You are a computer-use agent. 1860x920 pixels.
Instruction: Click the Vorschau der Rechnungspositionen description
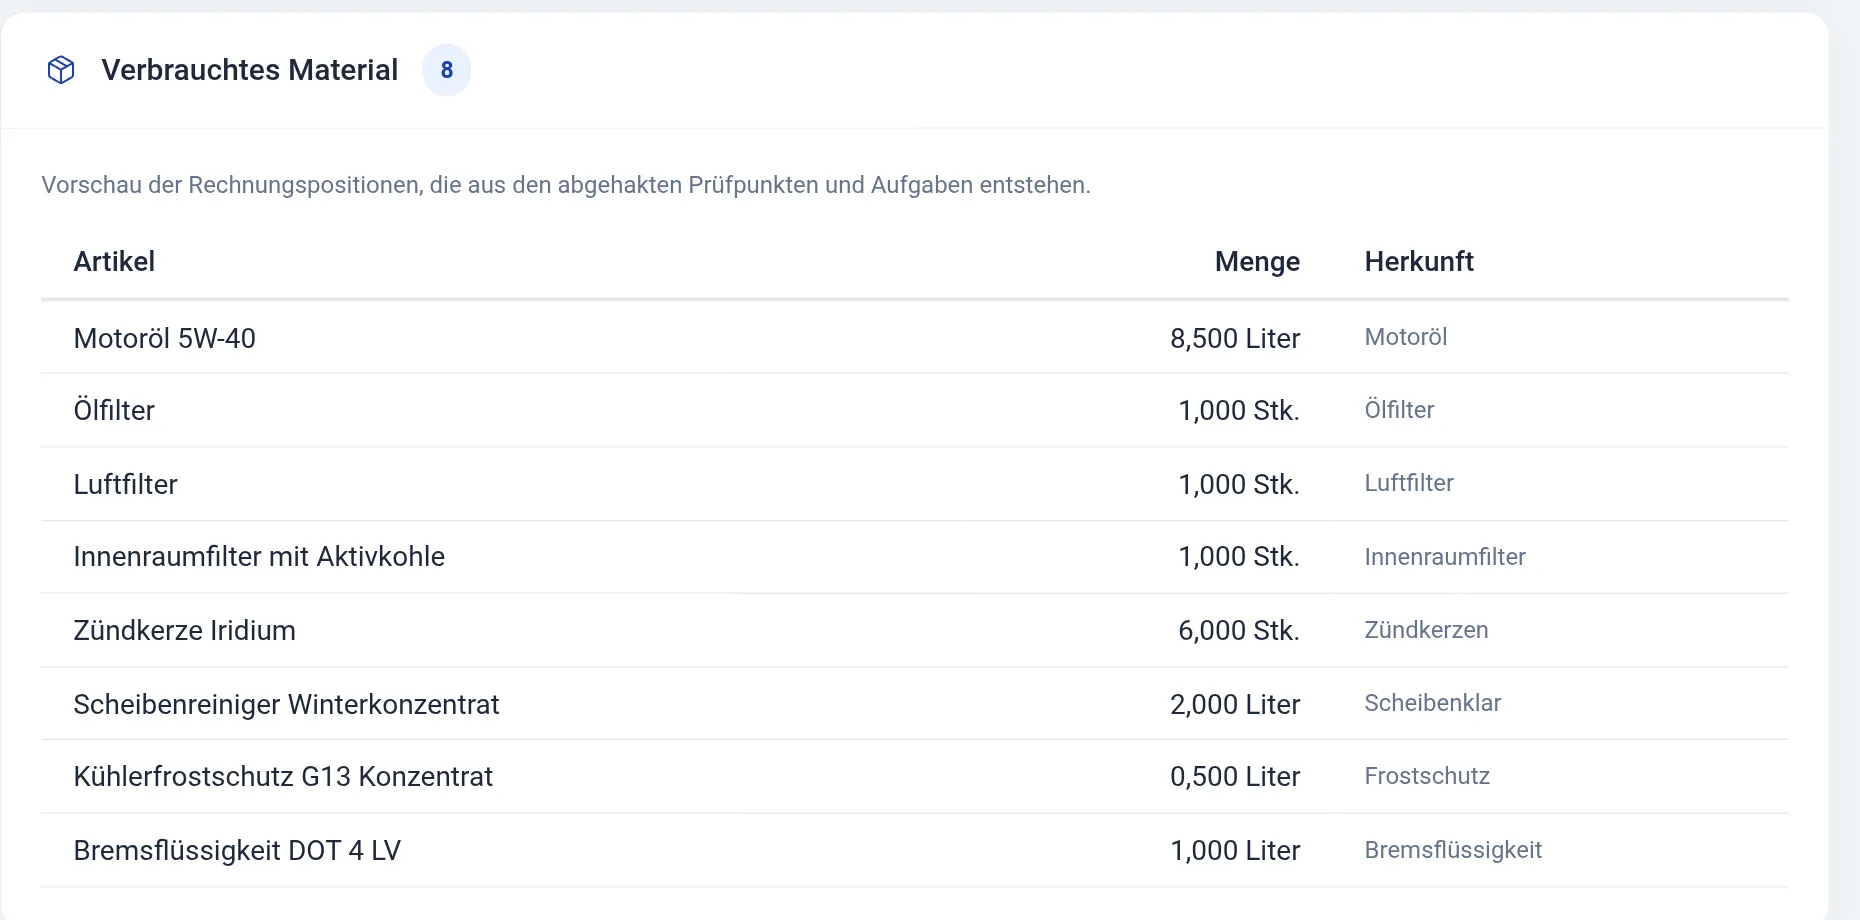click(x=566, y=185)
